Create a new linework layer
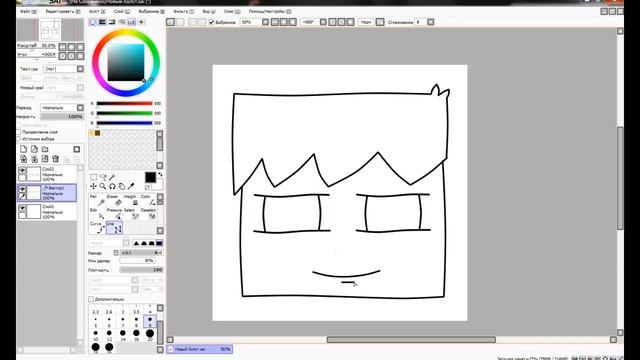 point(34,149)
